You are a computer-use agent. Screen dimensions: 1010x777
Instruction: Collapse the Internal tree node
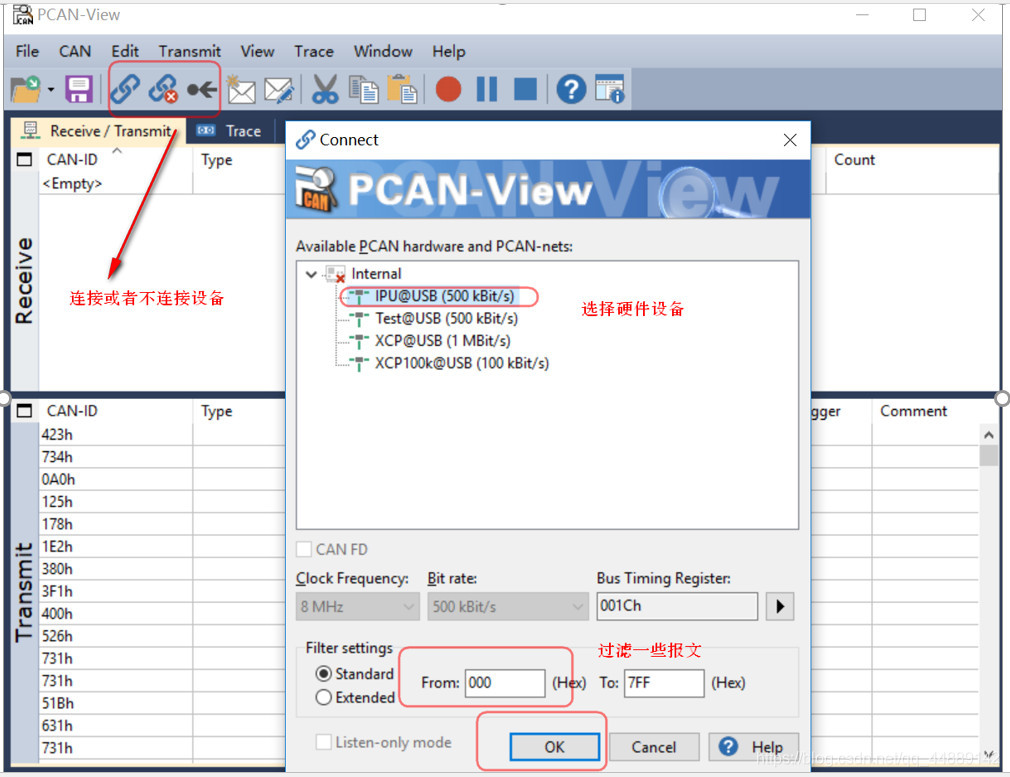click(x=311, y=274)
